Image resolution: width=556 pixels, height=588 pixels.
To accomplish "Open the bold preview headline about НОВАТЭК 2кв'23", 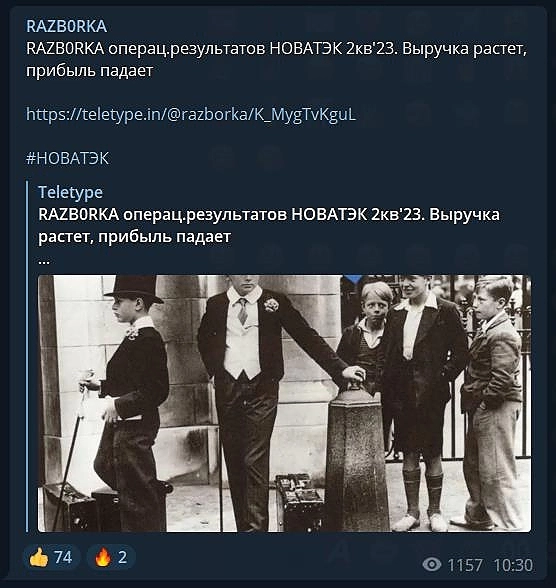I will click(x=269, y=225).
